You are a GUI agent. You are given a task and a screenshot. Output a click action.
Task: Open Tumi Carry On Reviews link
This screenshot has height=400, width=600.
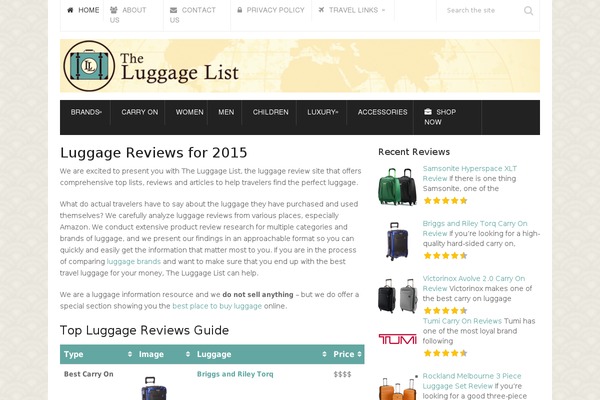(x=462, y=321)
